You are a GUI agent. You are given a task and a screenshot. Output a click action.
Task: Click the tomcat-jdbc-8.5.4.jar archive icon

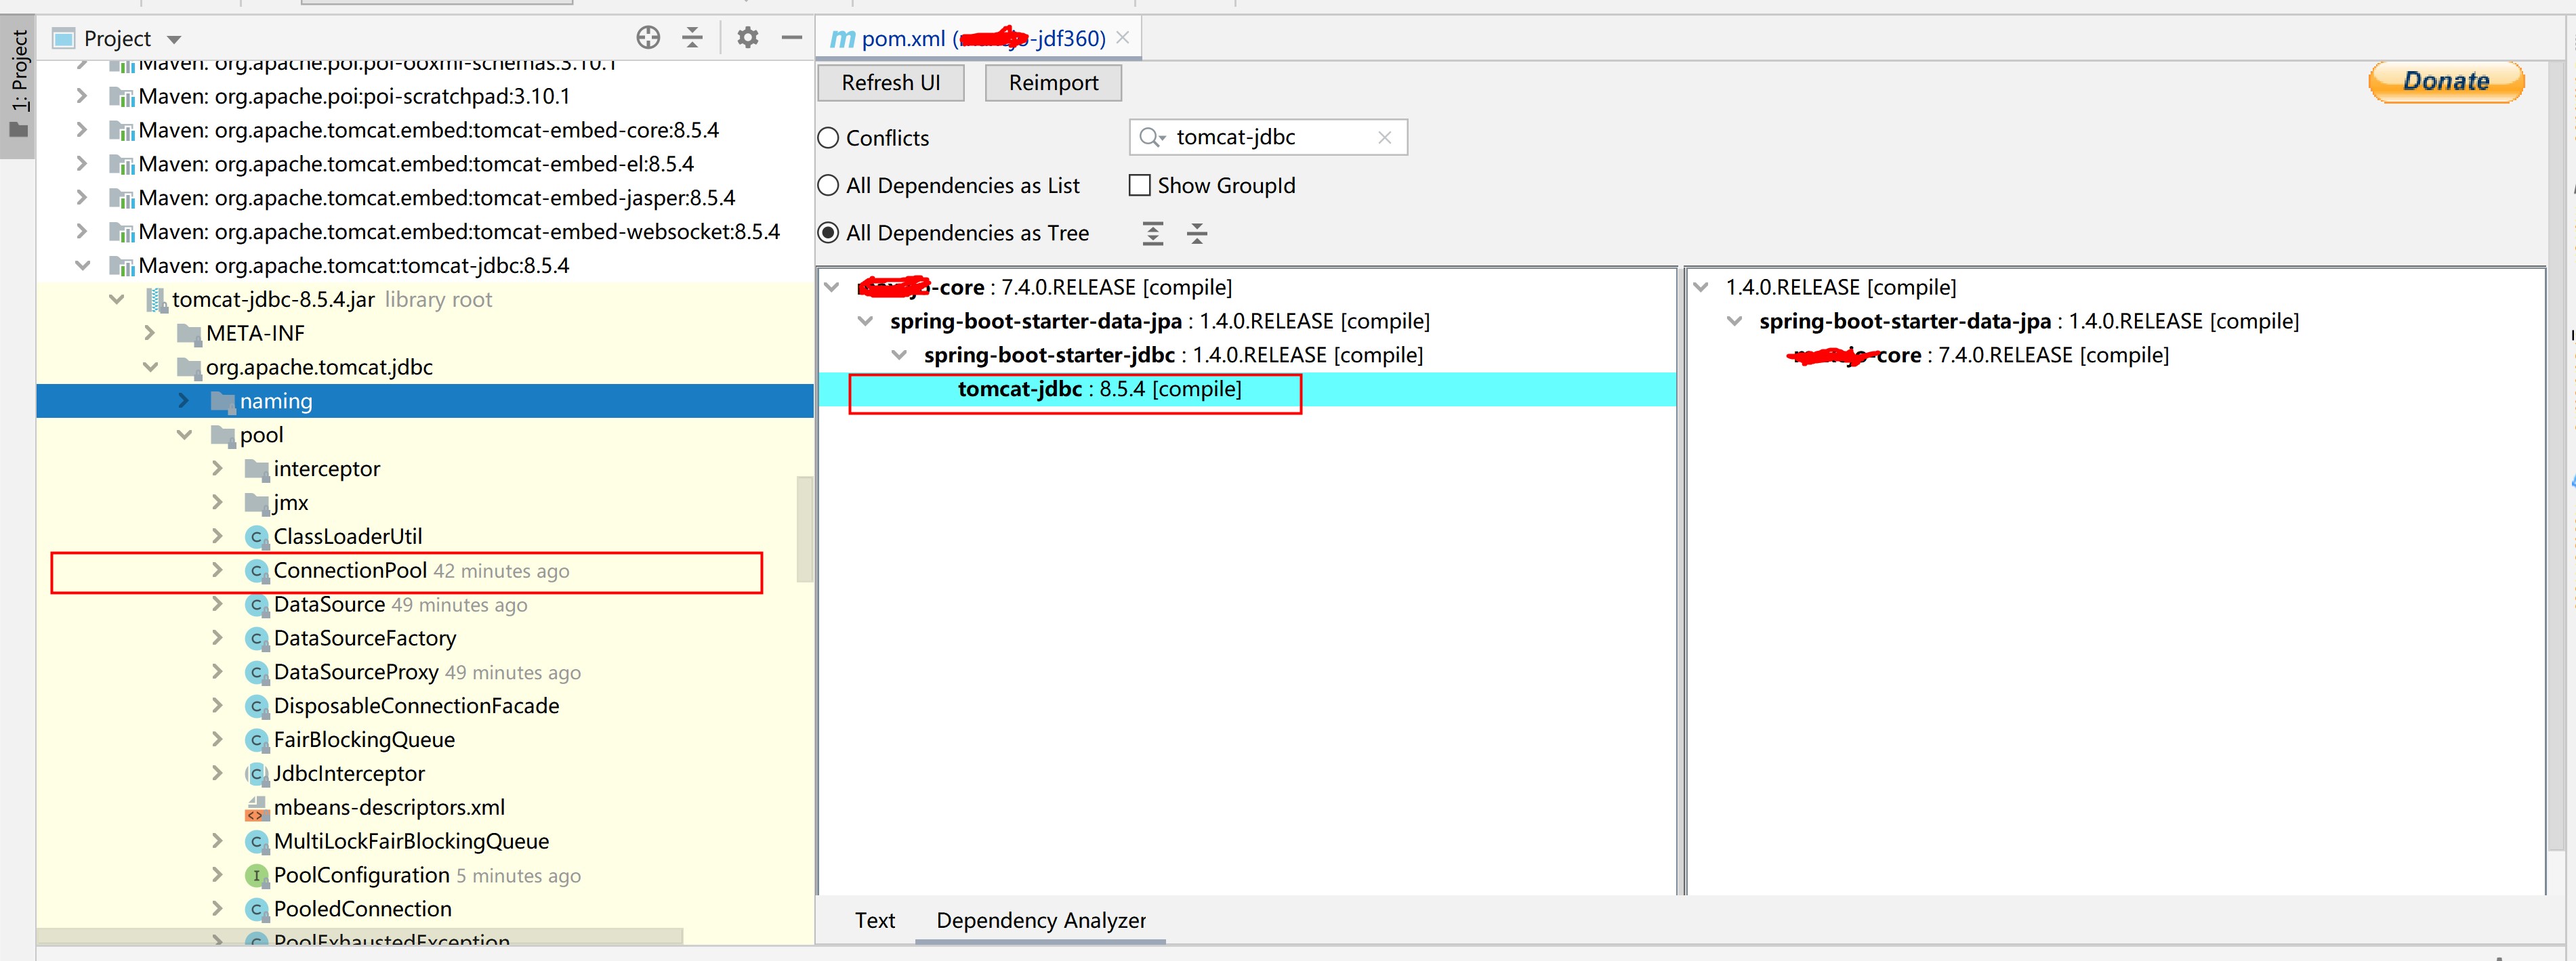[155, 300]
